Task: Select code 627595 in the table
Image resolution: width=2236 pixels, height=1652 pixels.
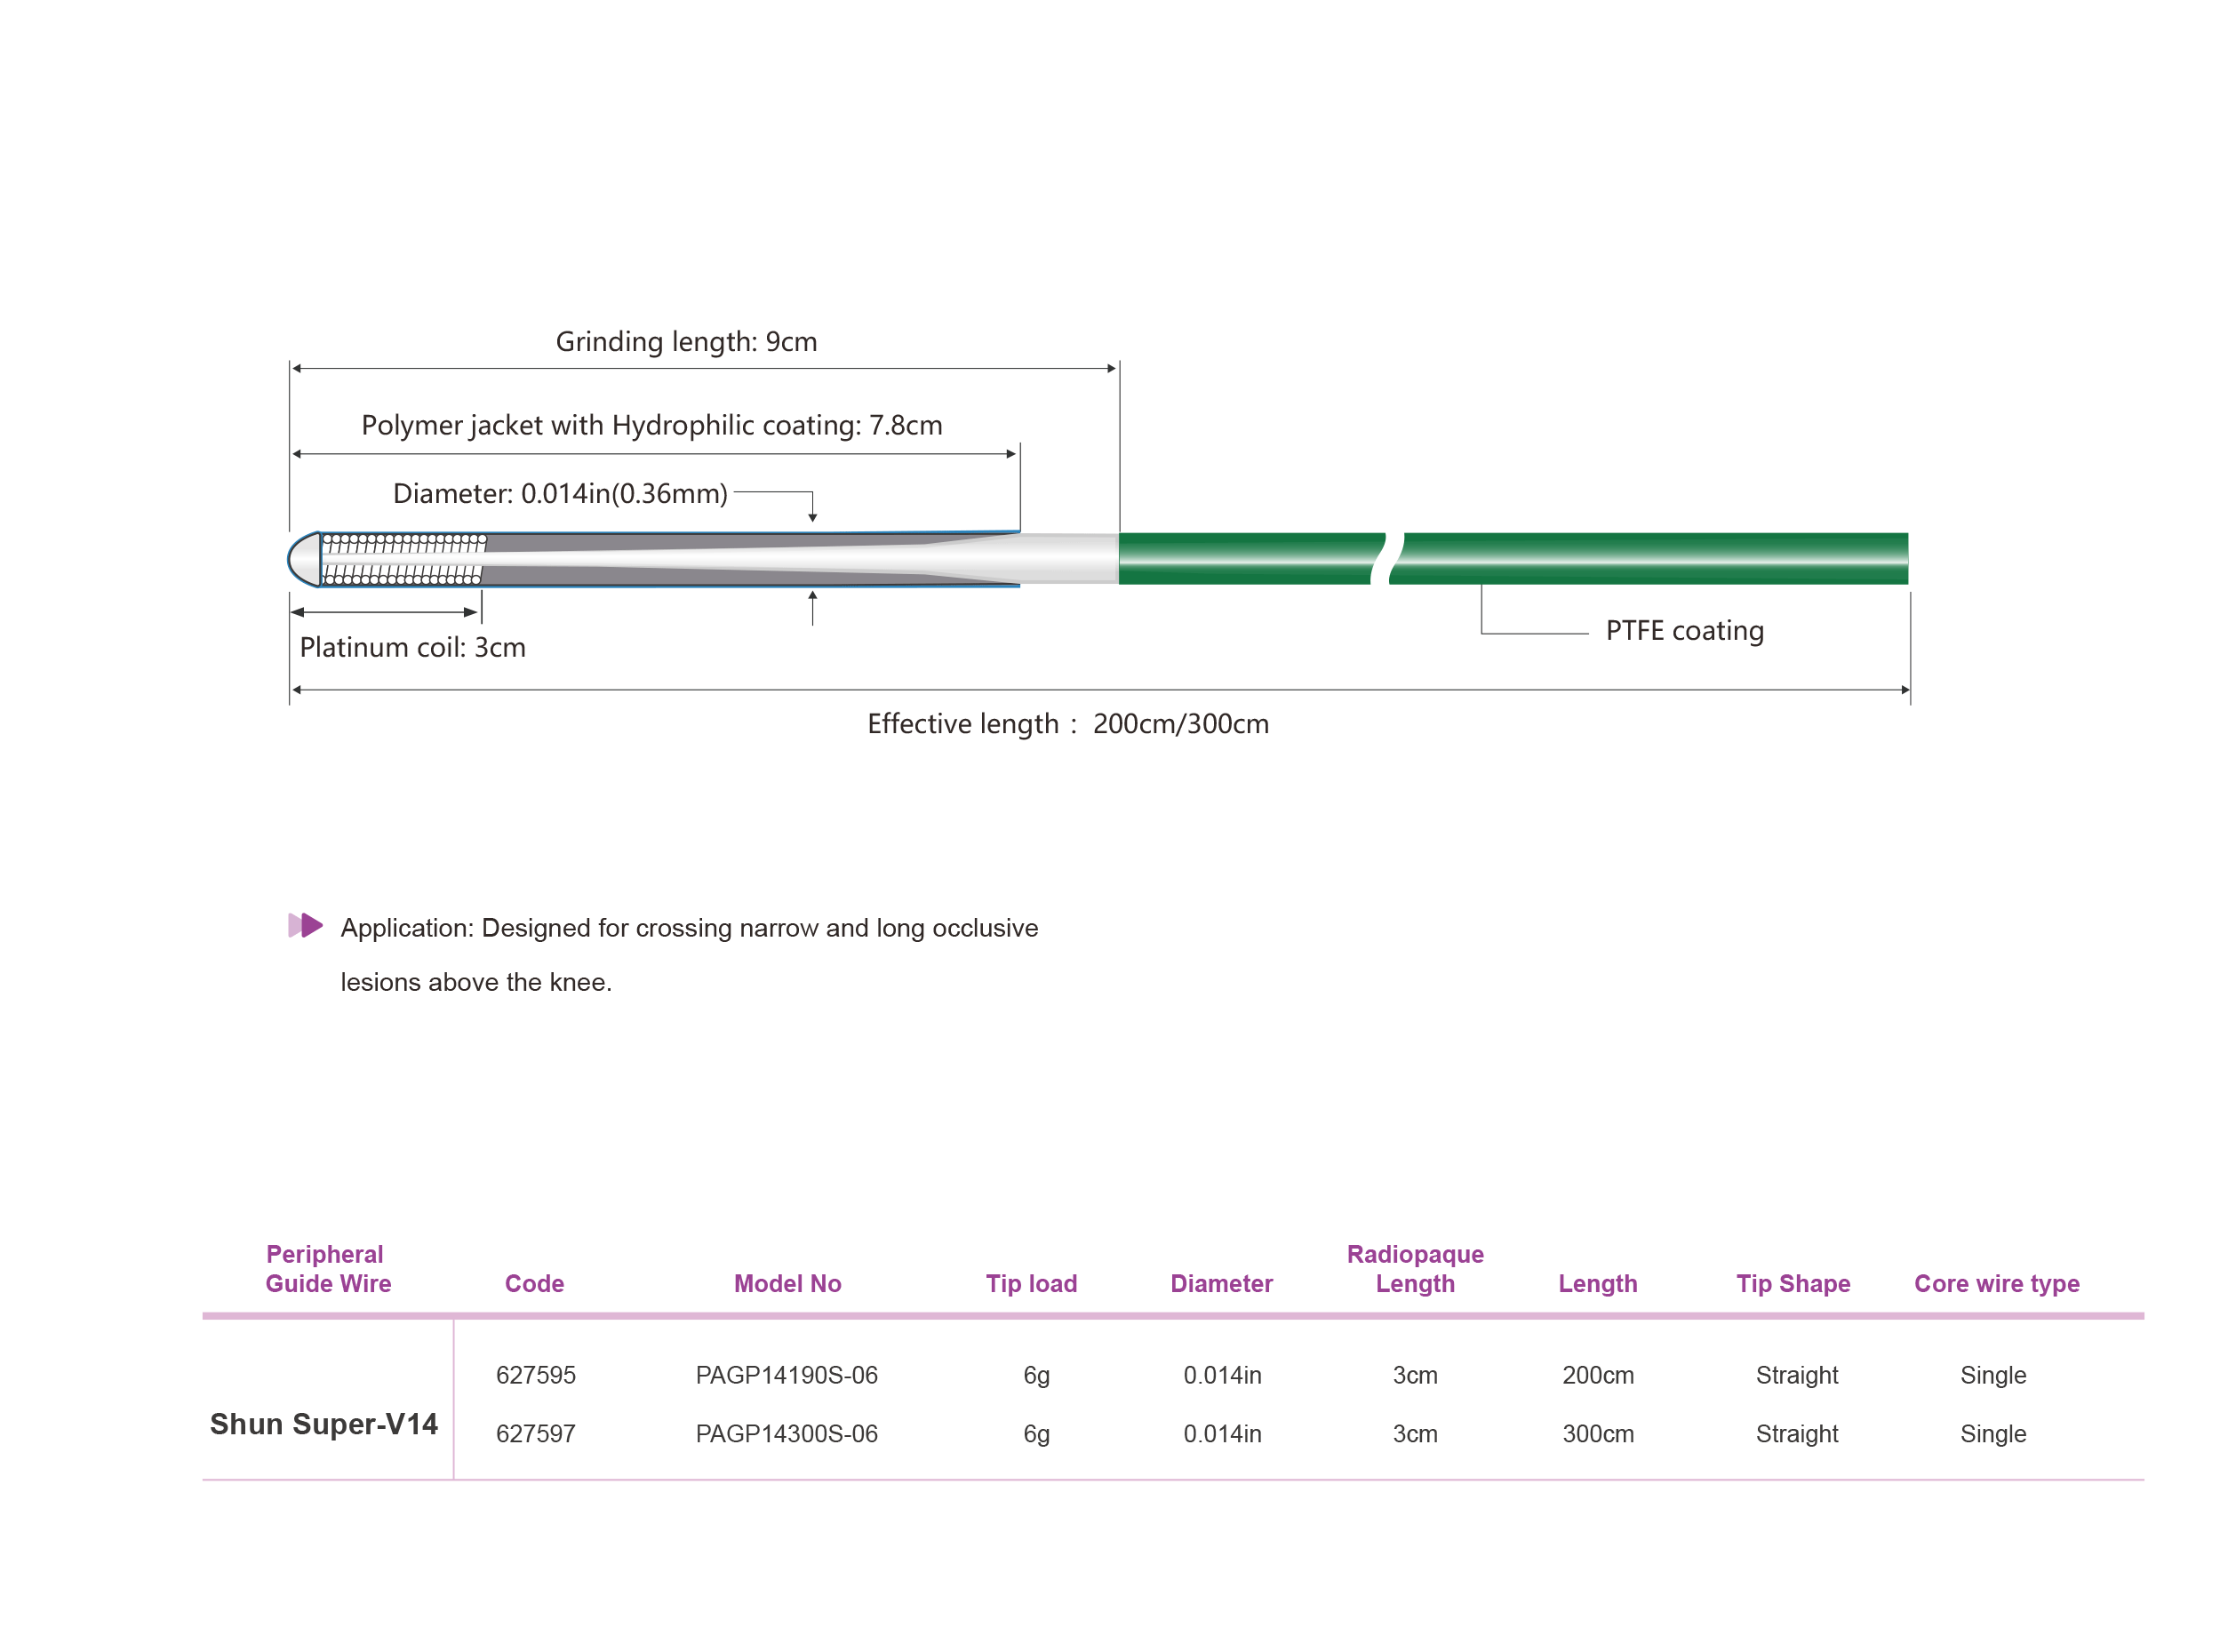Action: pyautogui.click(x=535, y=1376)
